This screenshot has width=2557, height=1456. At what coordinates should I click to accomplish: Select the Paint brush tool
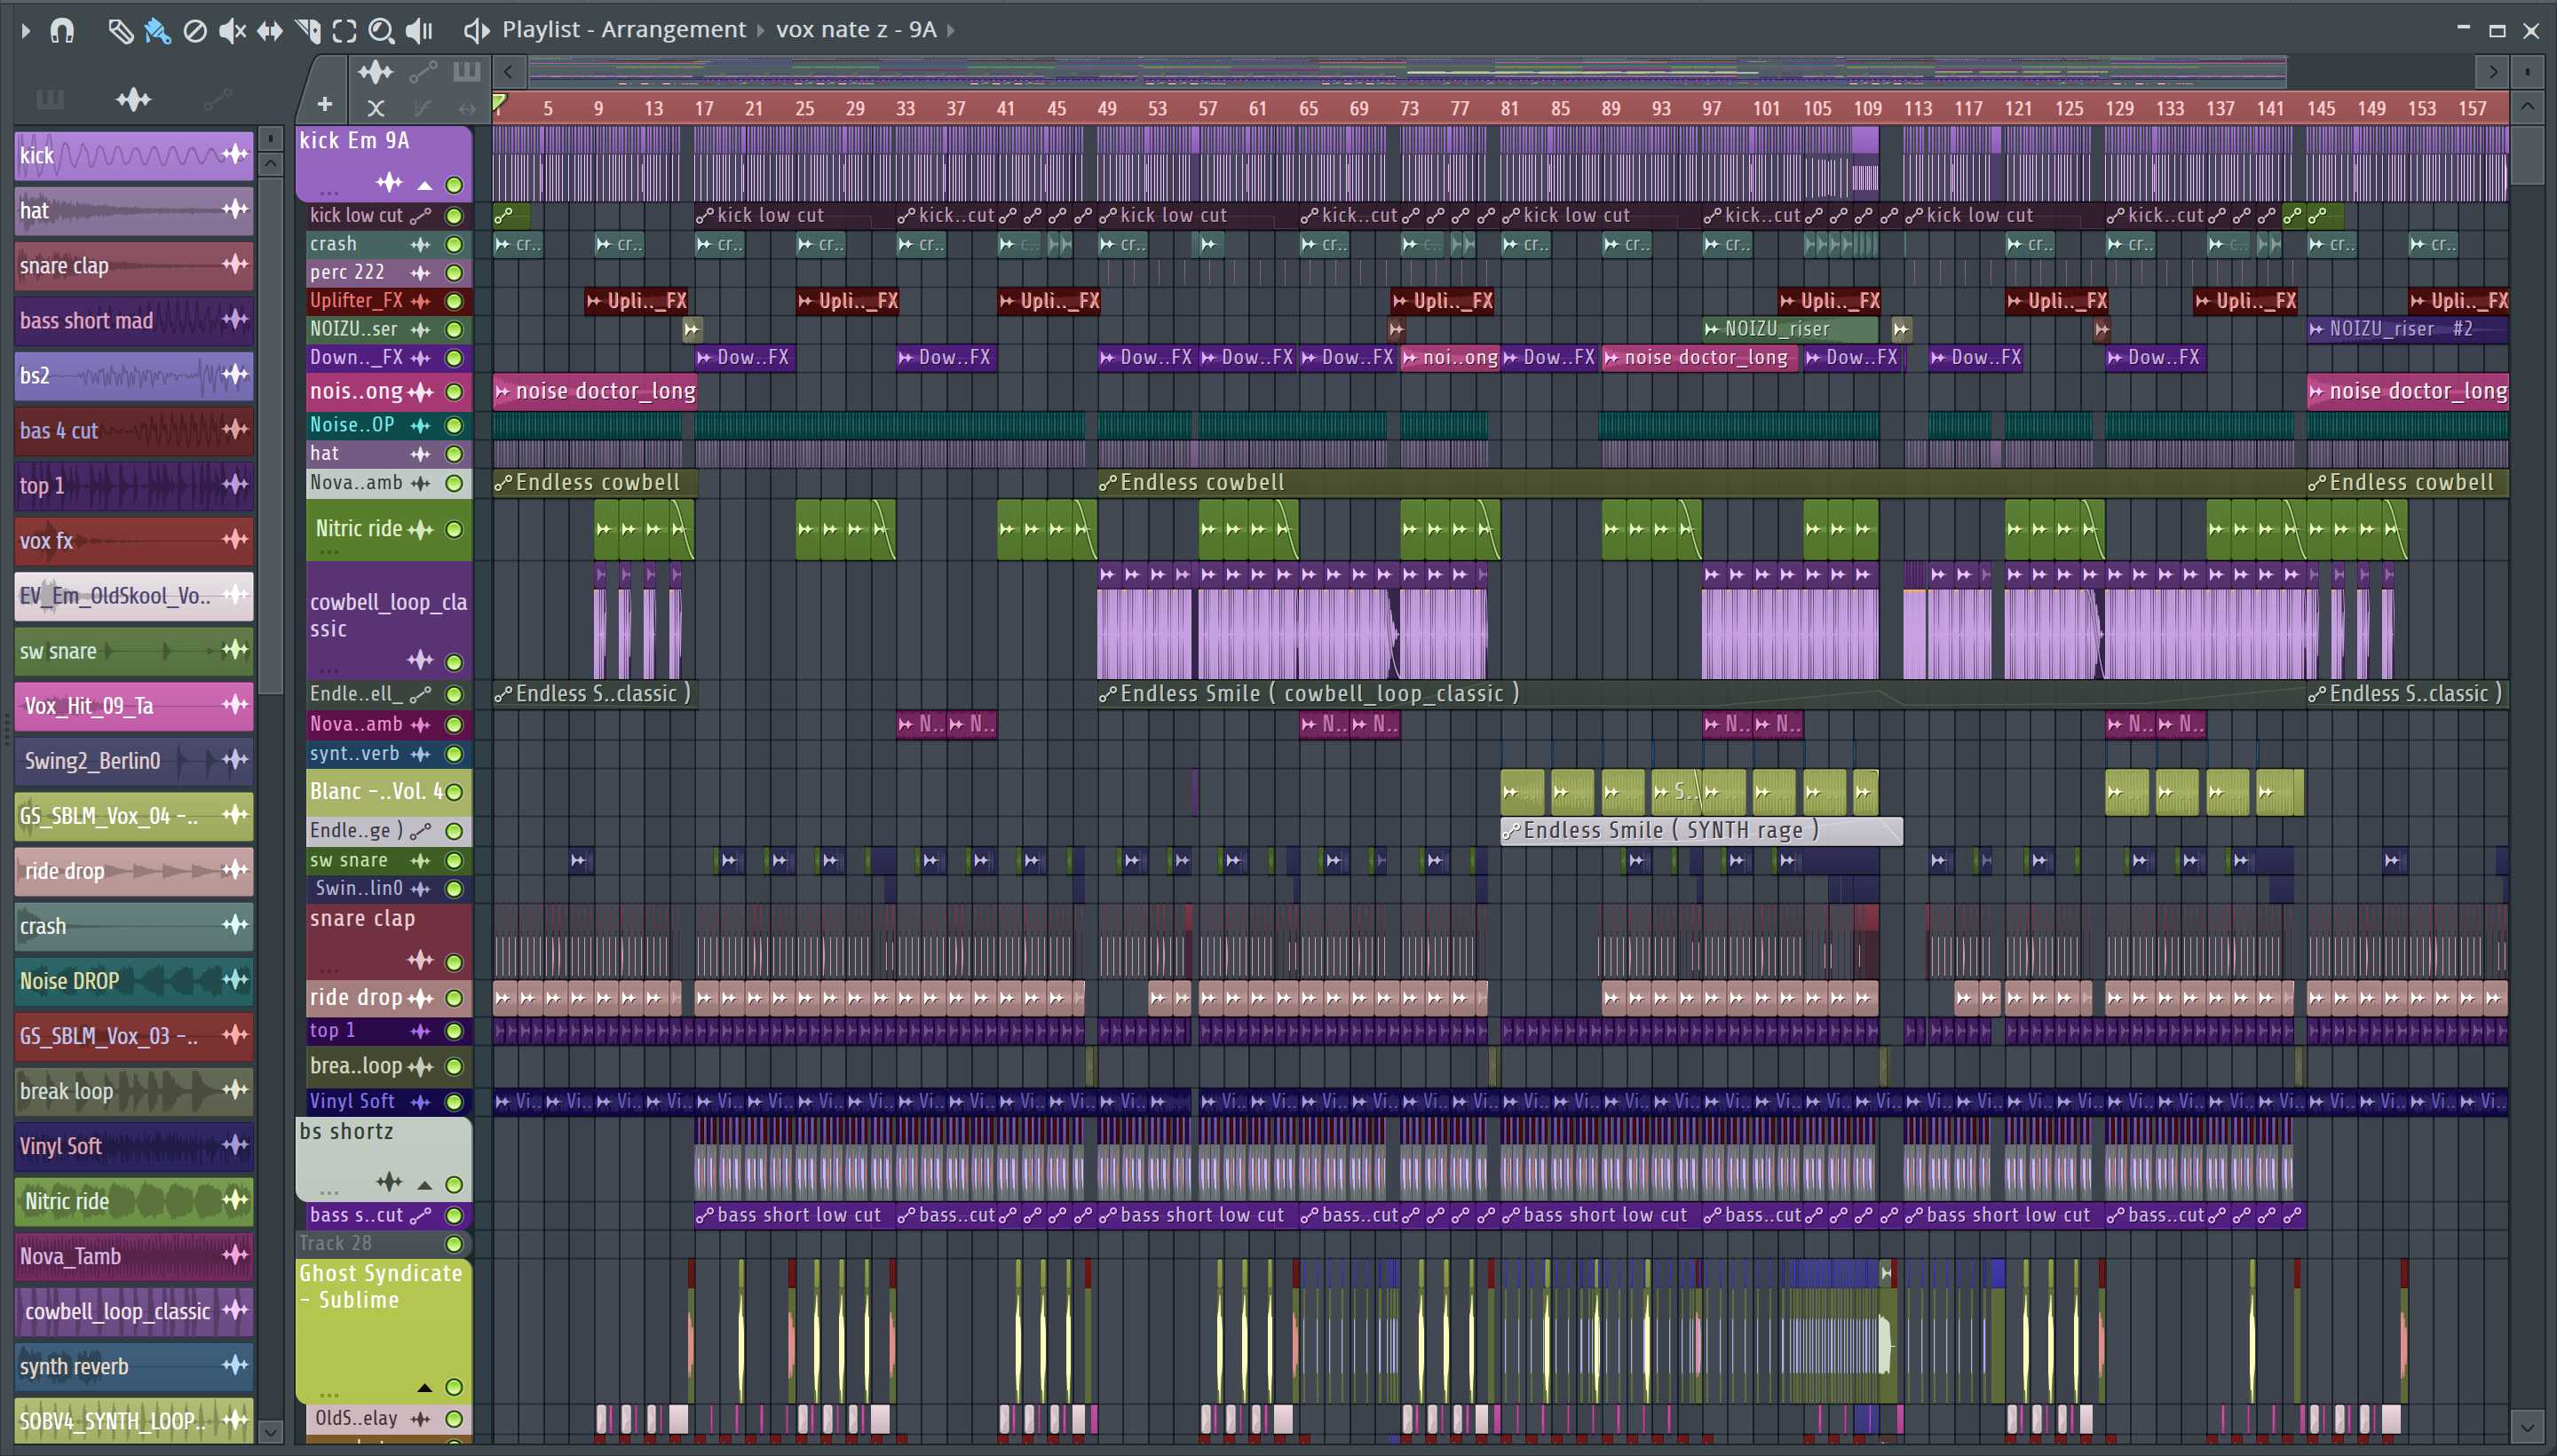point(157,31)
